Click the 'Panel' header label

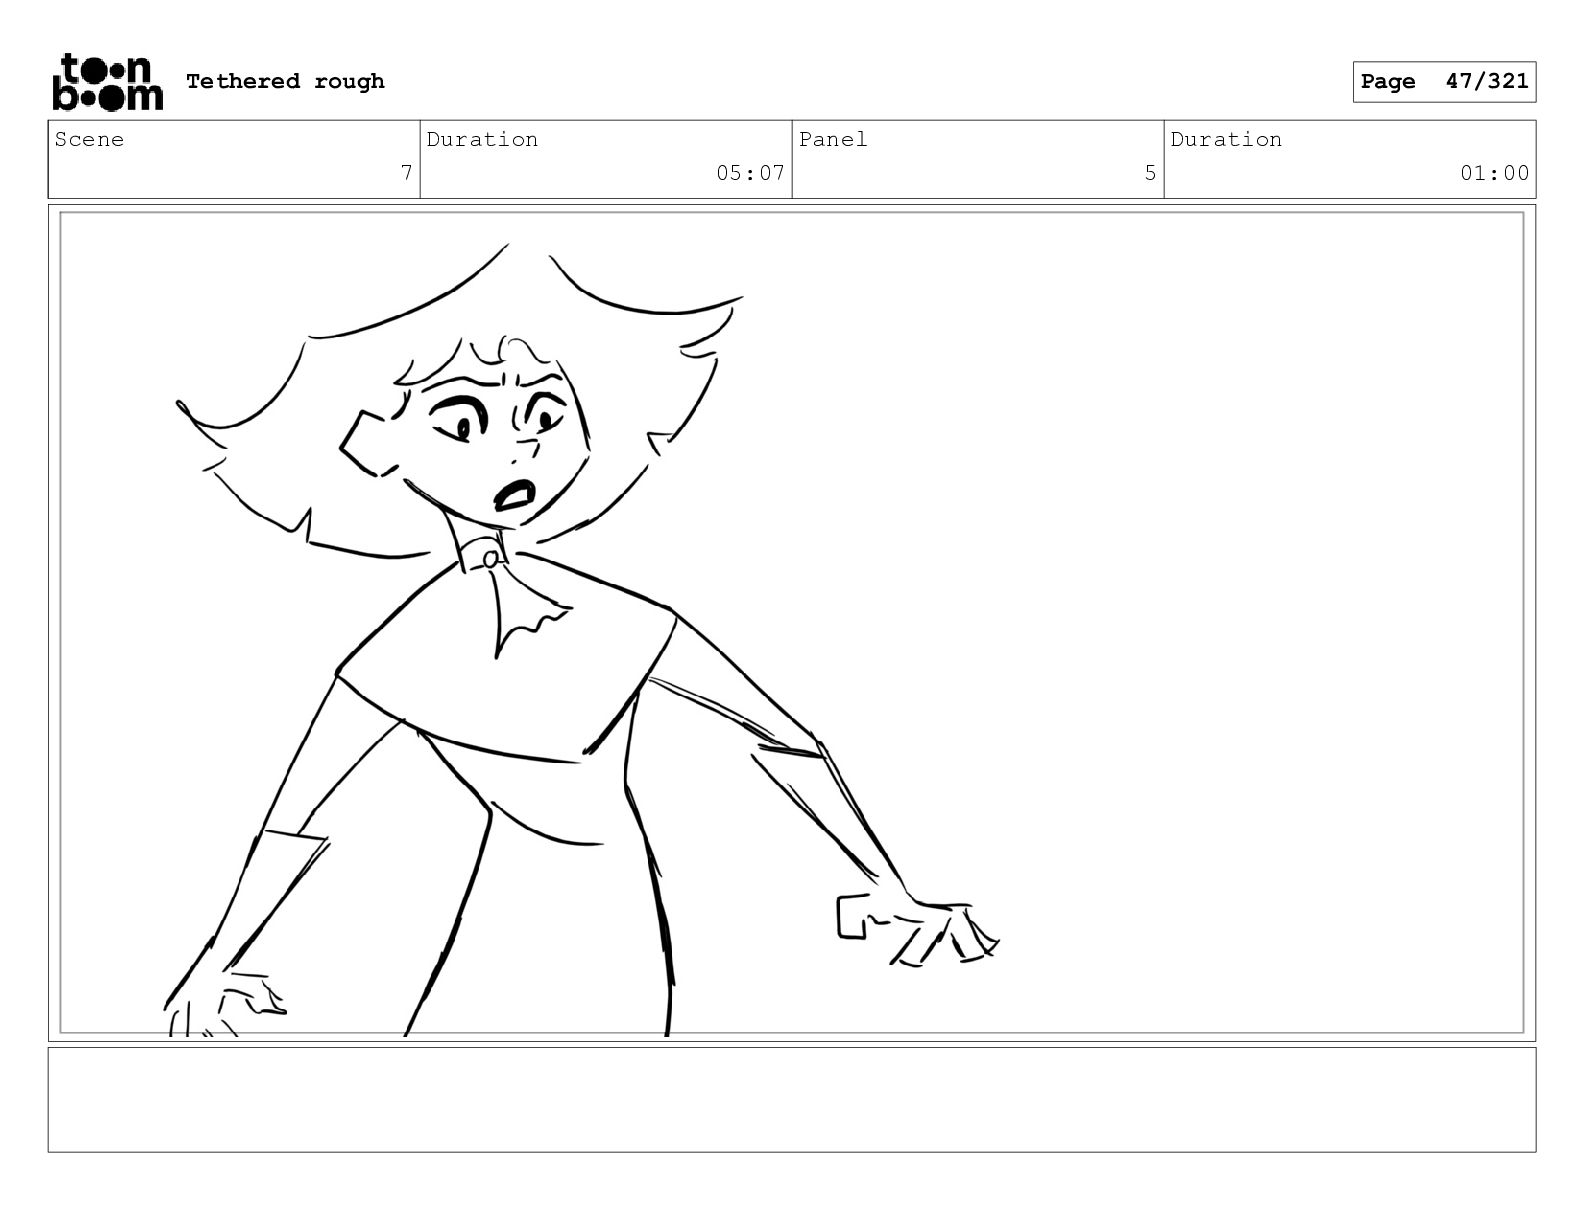[833, 140]
